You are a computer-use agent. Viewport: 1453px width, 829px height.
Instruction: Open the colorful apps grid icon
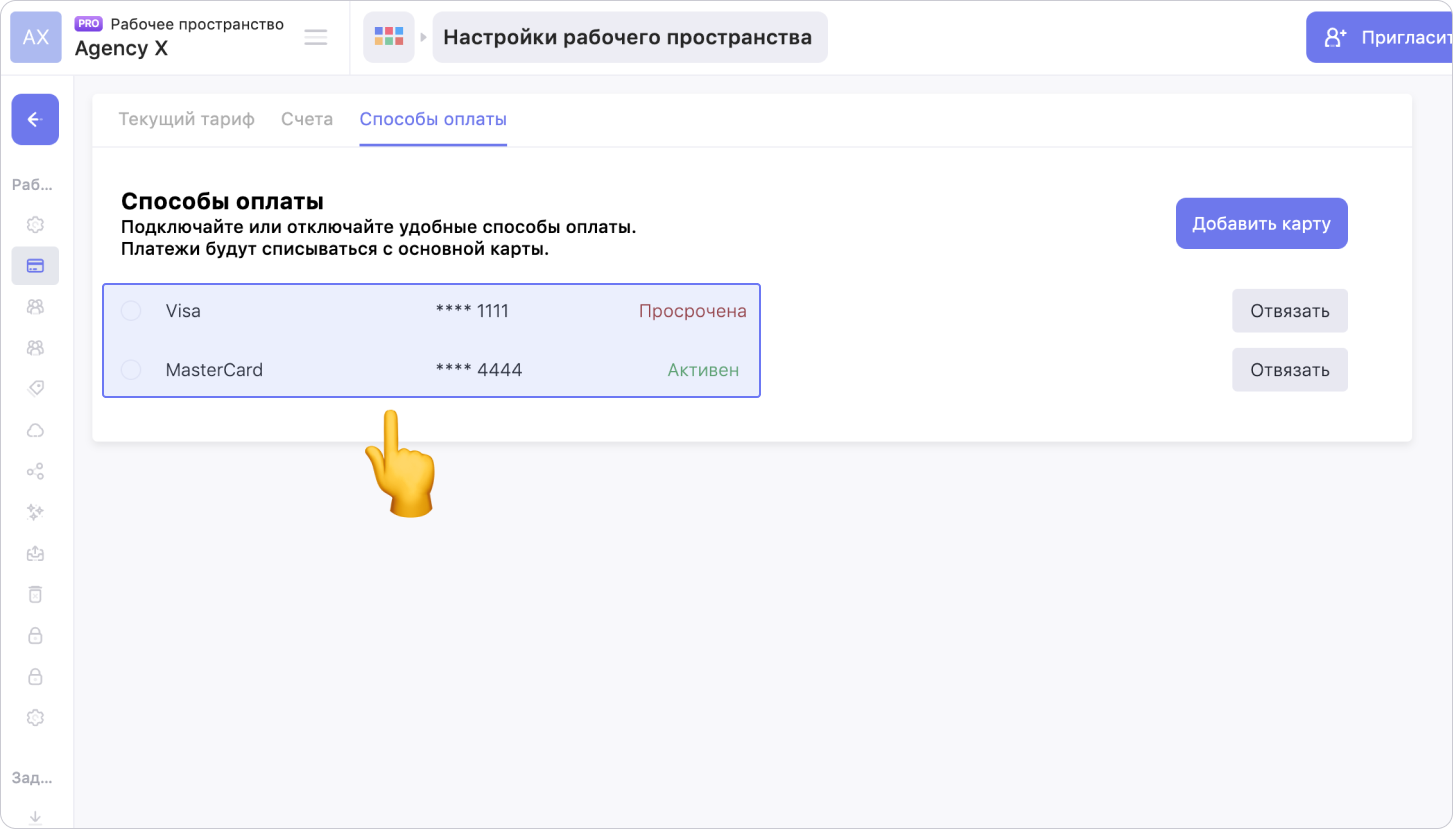[x=388, y=38]
